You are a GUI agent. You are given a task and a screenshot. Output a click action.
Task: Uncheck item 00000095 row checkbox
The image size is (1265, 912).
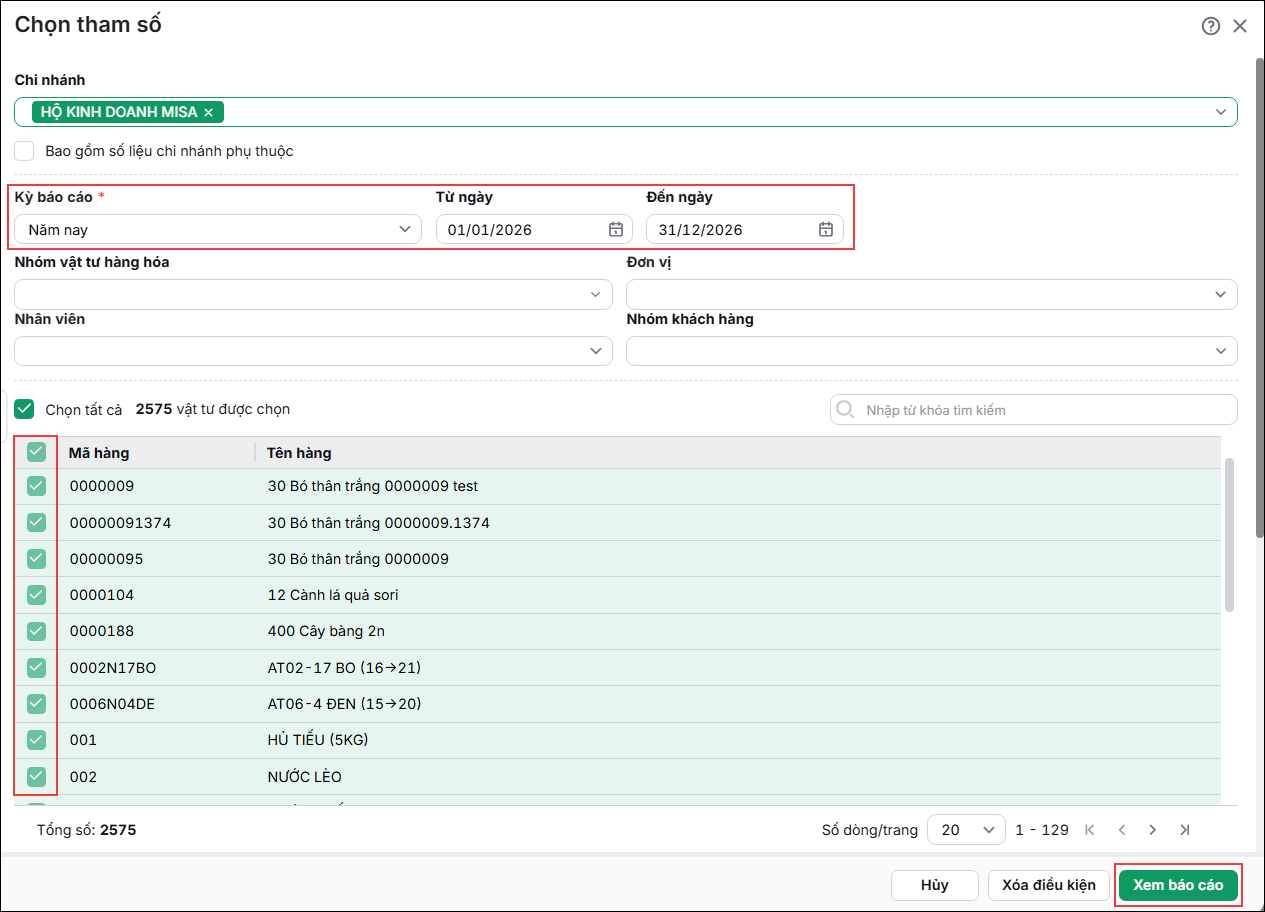click(x=36, y=558)
